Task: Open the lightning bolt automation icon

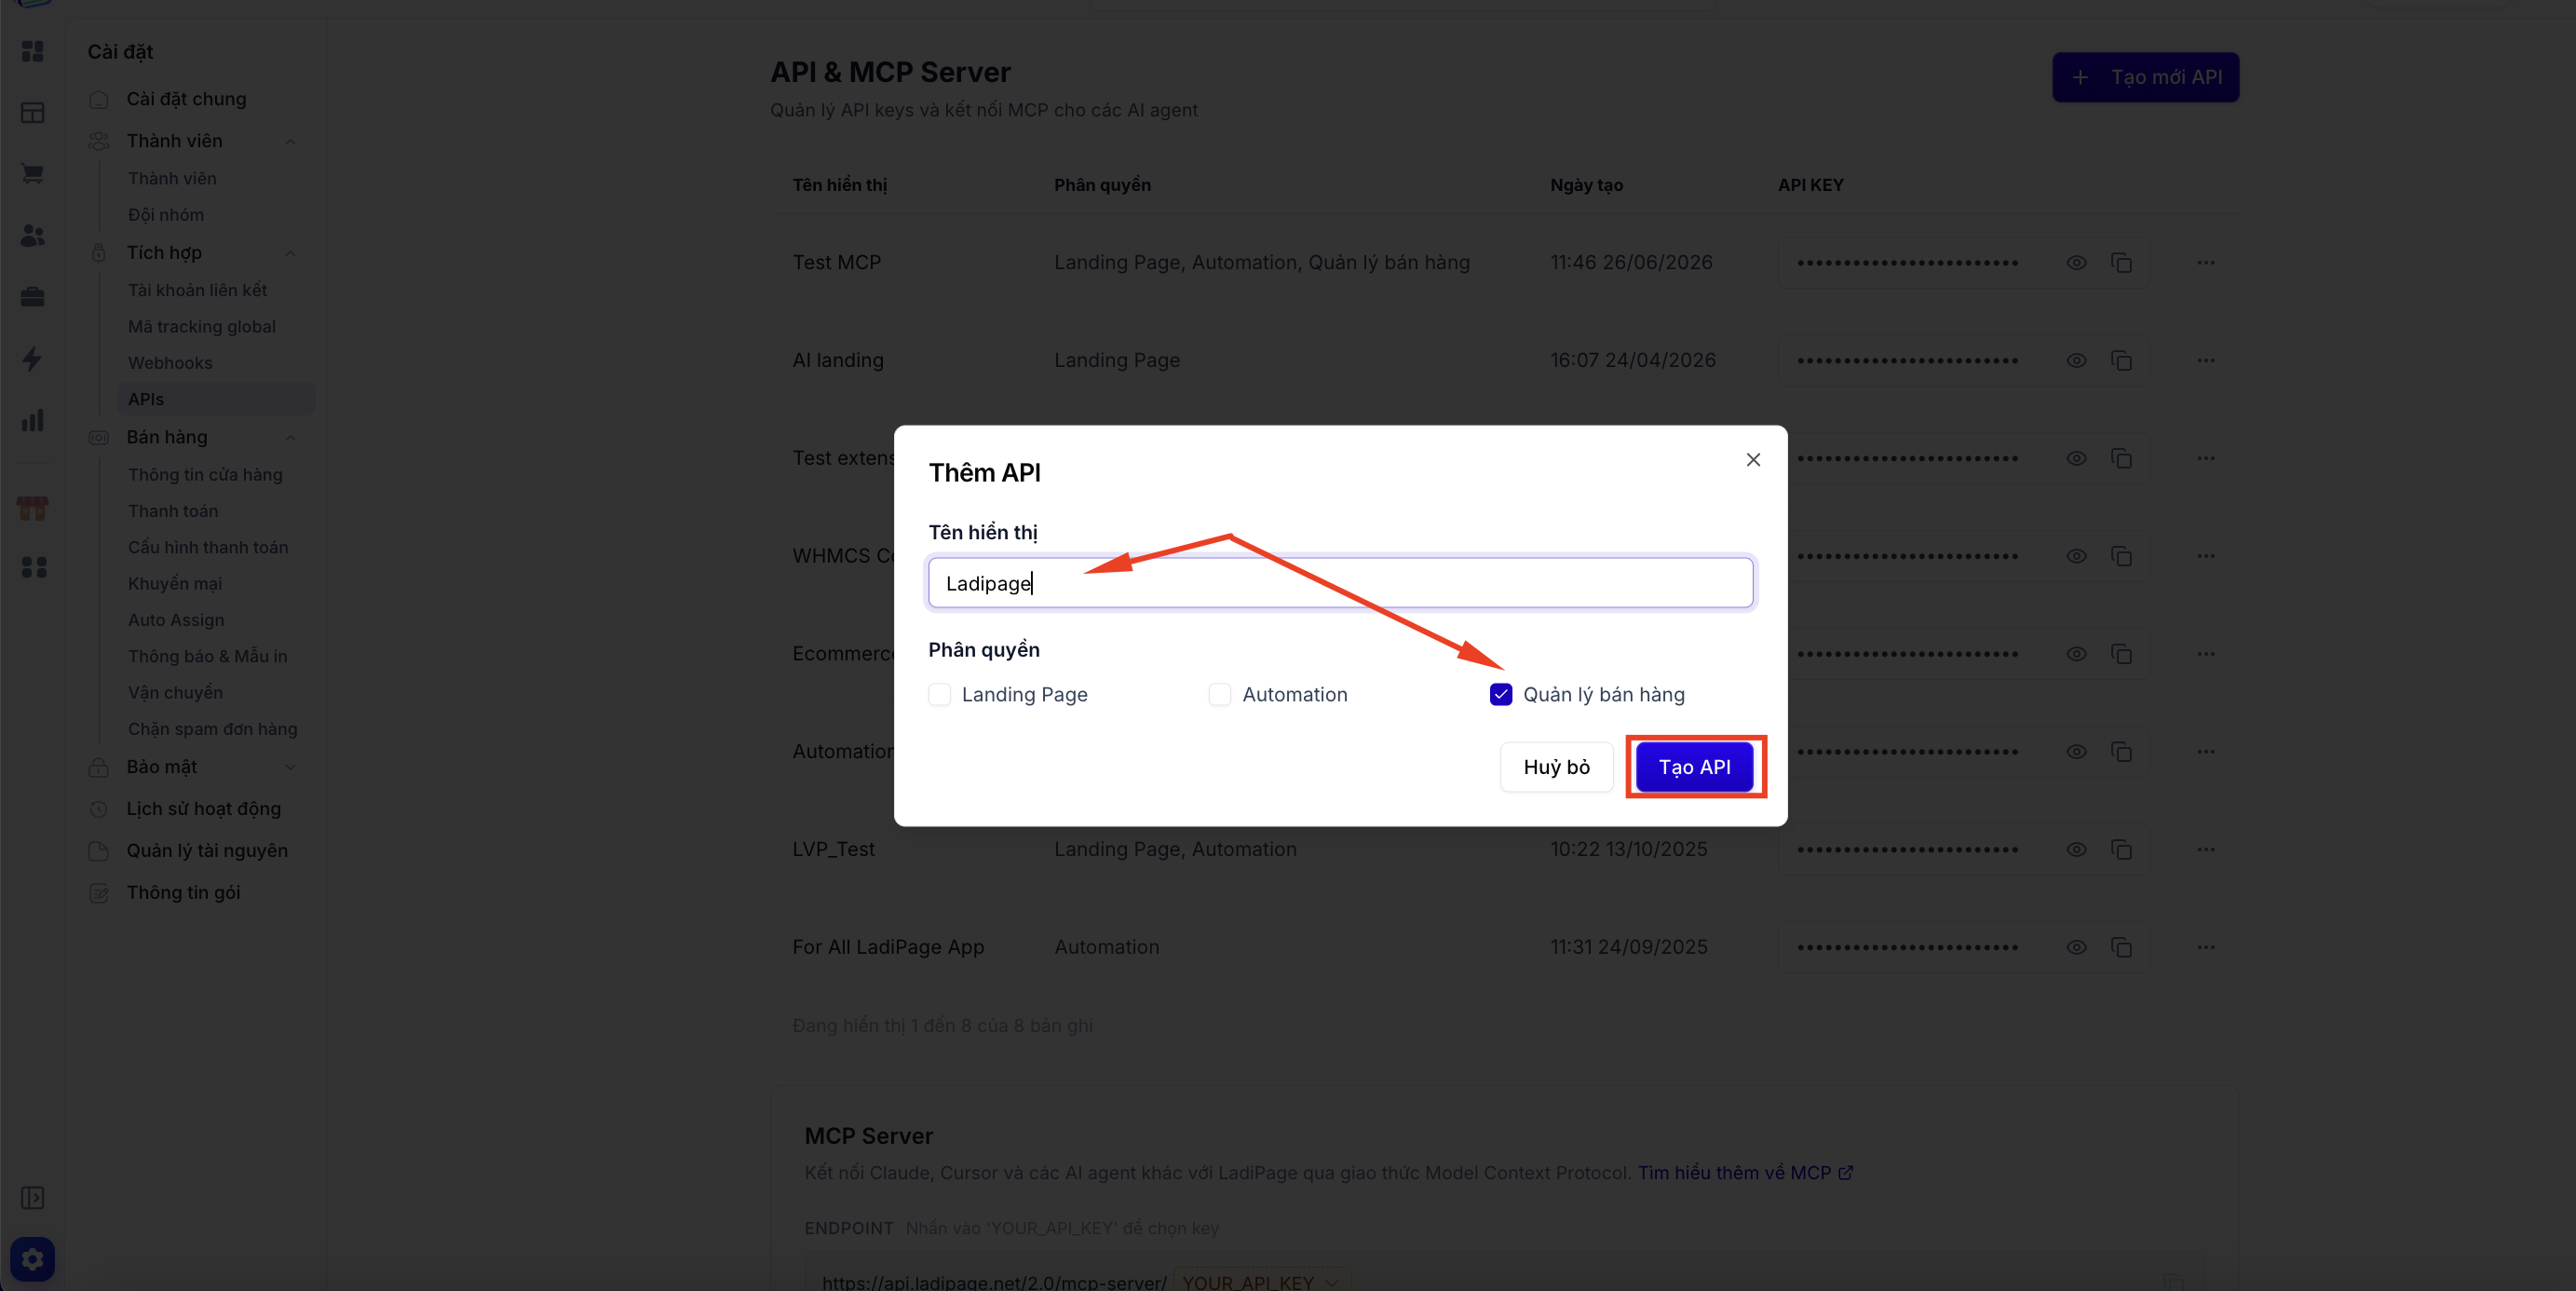Action: [32, 359]
